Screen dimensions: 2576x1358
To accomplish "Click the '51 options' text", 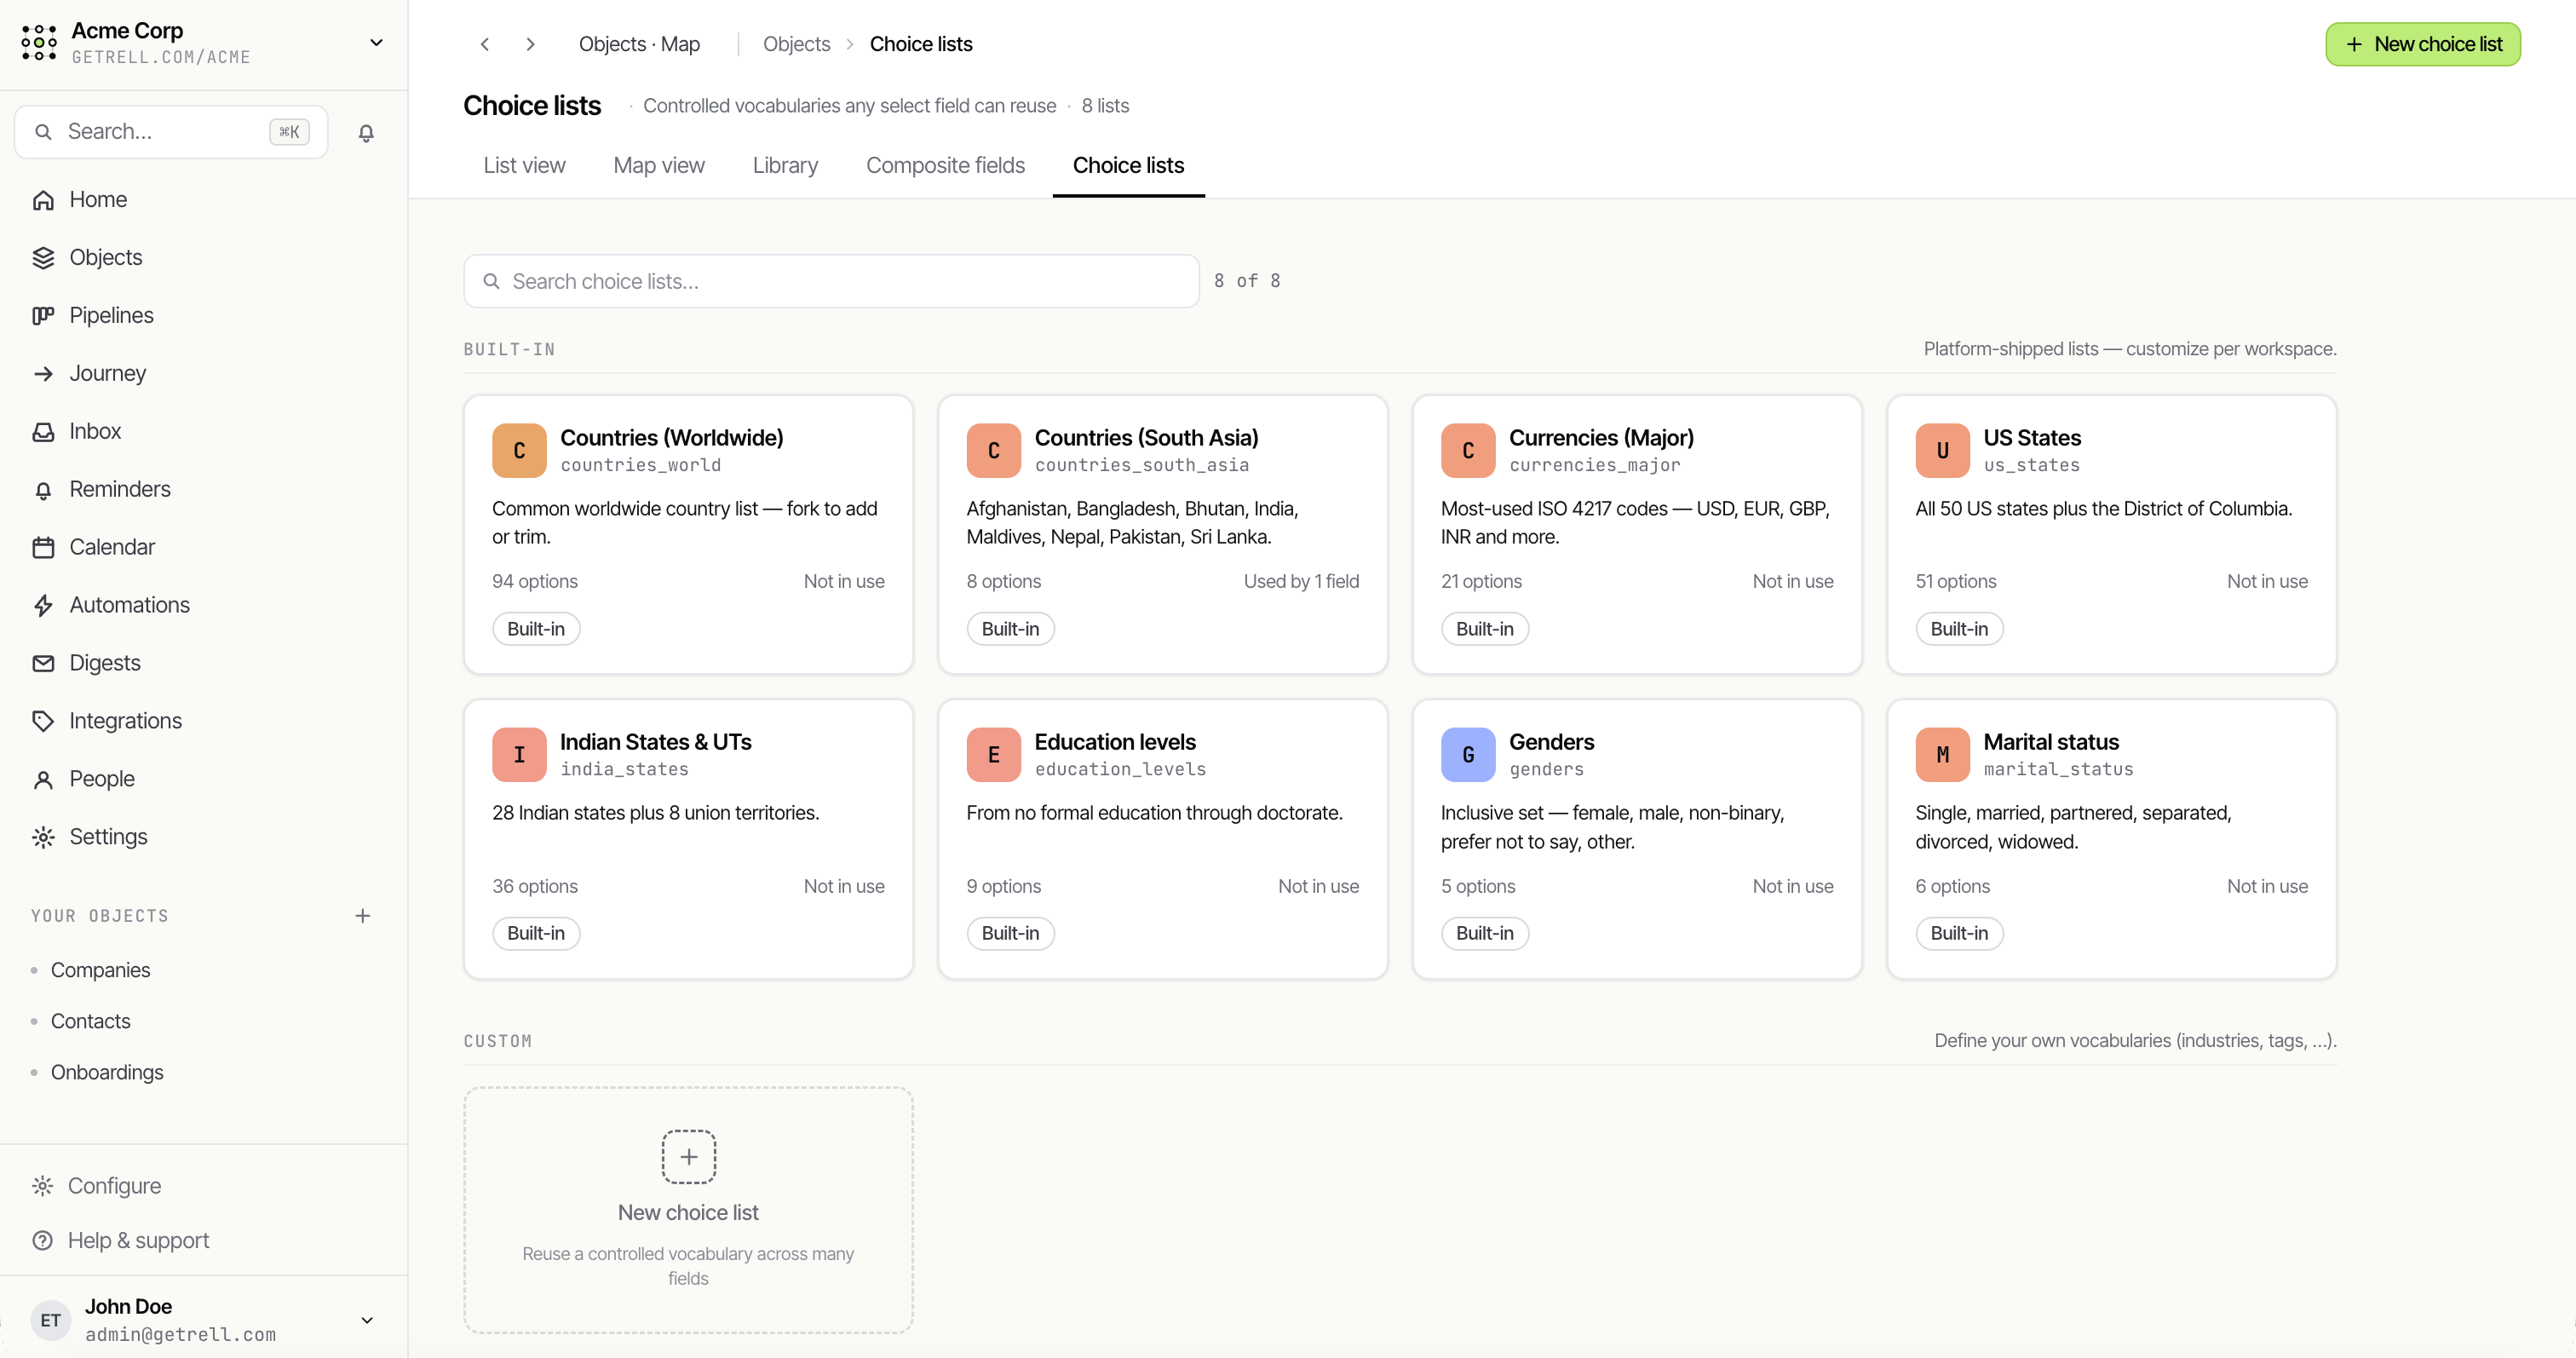I will click(x=1955, y=581).
